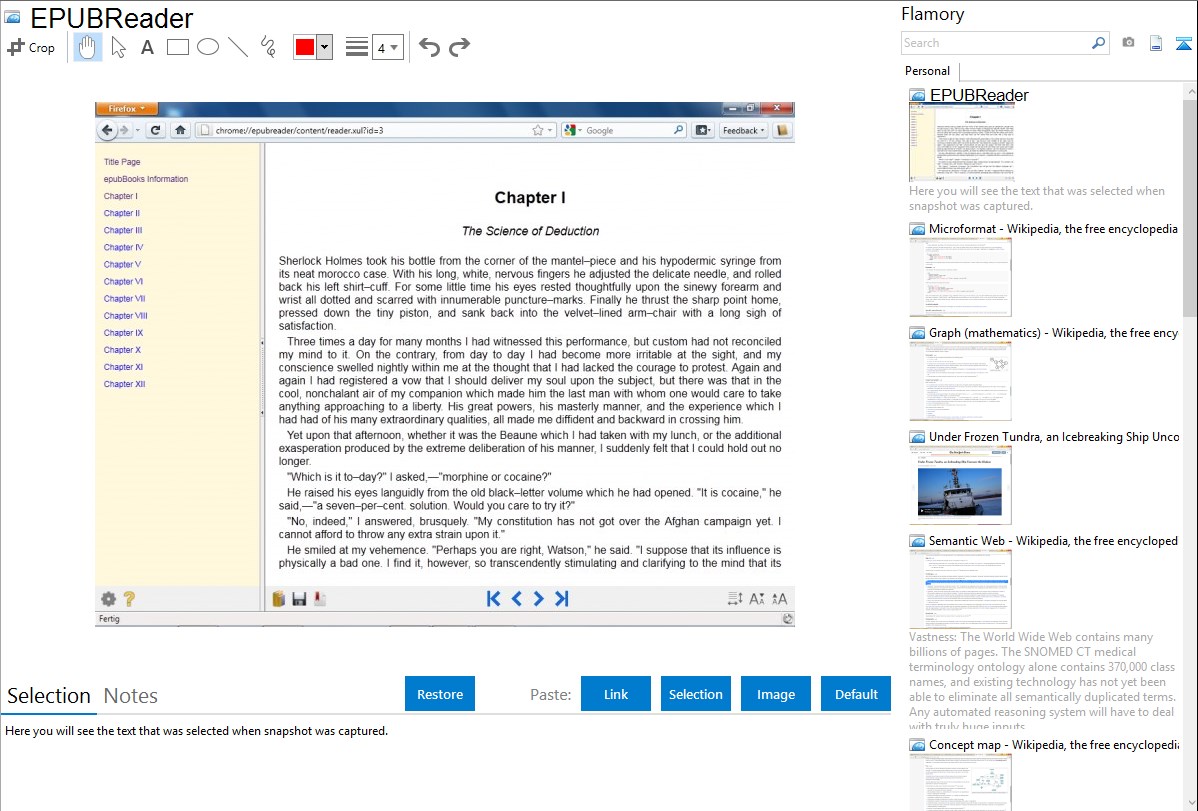This screenshot has width=1198, height=811.
Task: Click the redo arrow
Action: 459,47
